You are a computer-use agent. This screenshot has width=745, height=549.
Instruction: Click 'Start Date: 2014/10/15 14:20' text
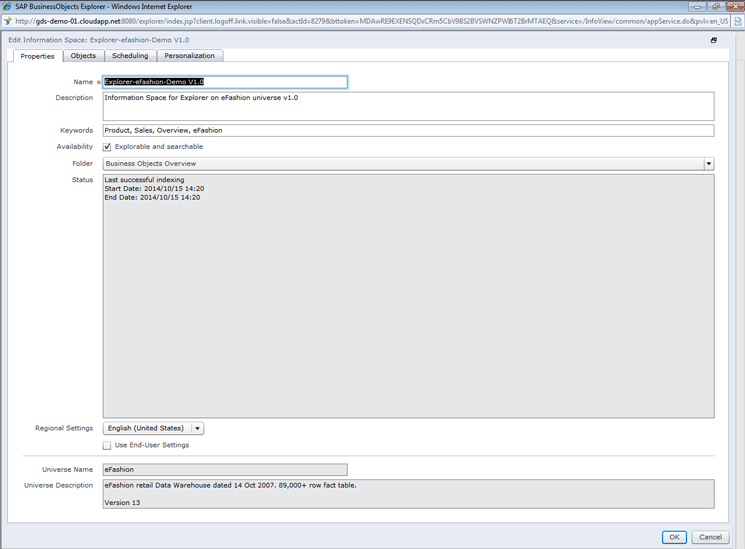154,189
